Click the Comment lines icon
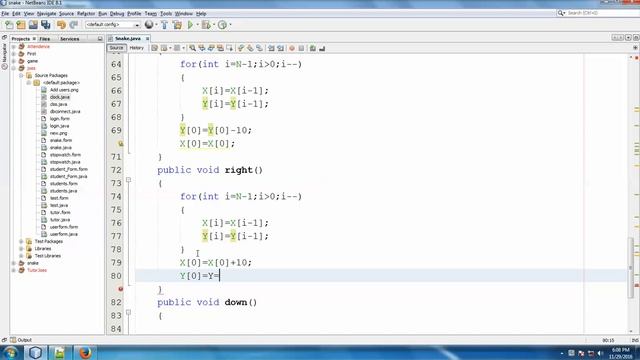640x360 pixels. [313, 48]
